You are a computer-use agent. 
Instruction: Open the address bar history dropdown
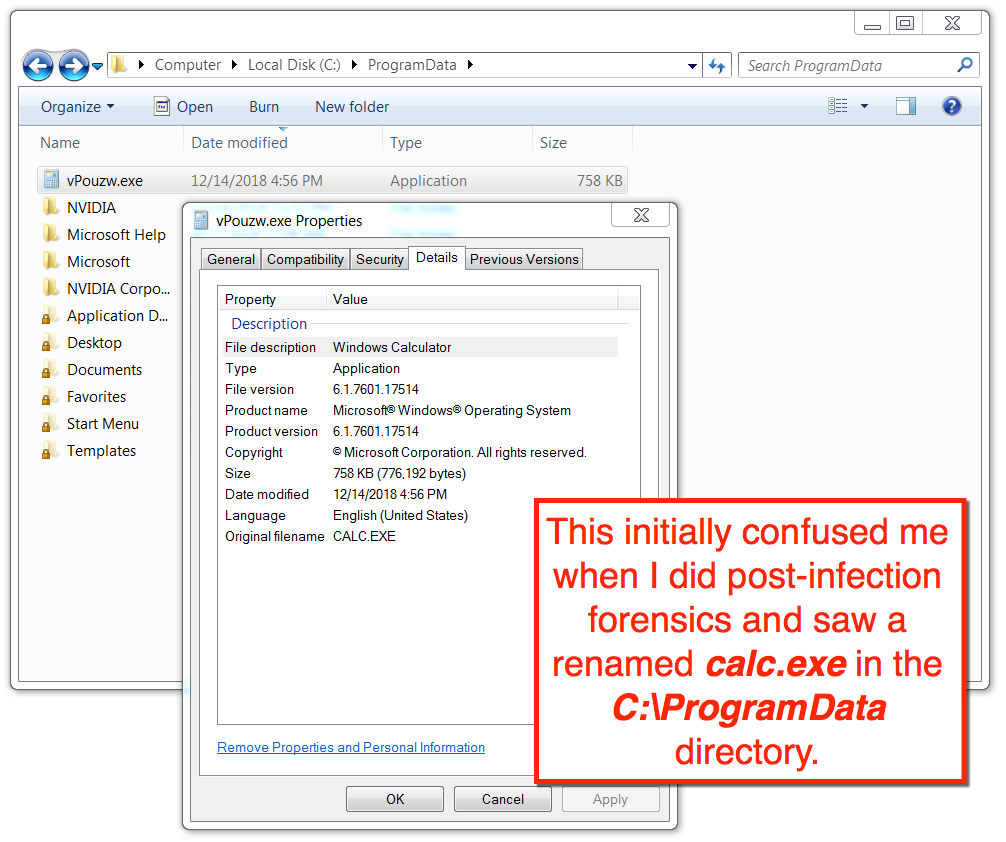tap(692, 65)
